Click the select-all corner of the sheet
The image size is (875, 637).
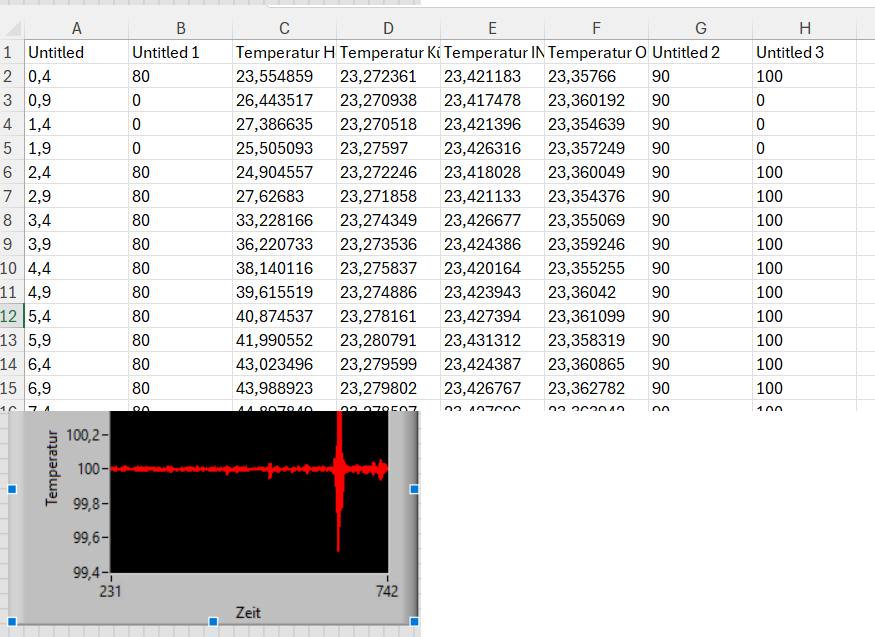12,29
